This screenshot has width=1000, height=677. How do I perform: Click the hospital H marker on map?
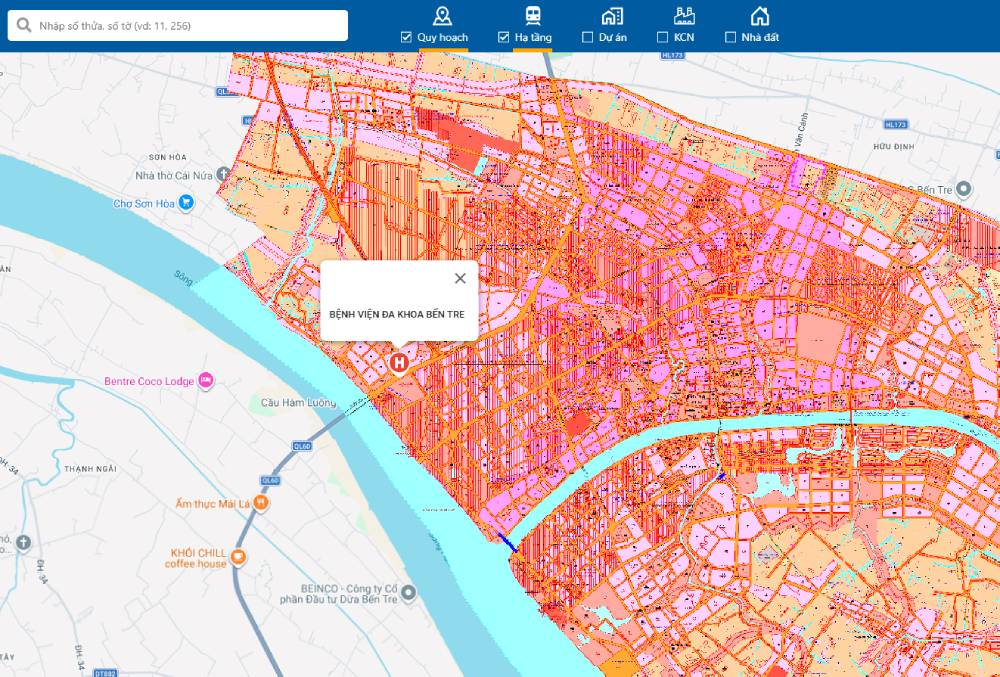click(x=400, y=362)
